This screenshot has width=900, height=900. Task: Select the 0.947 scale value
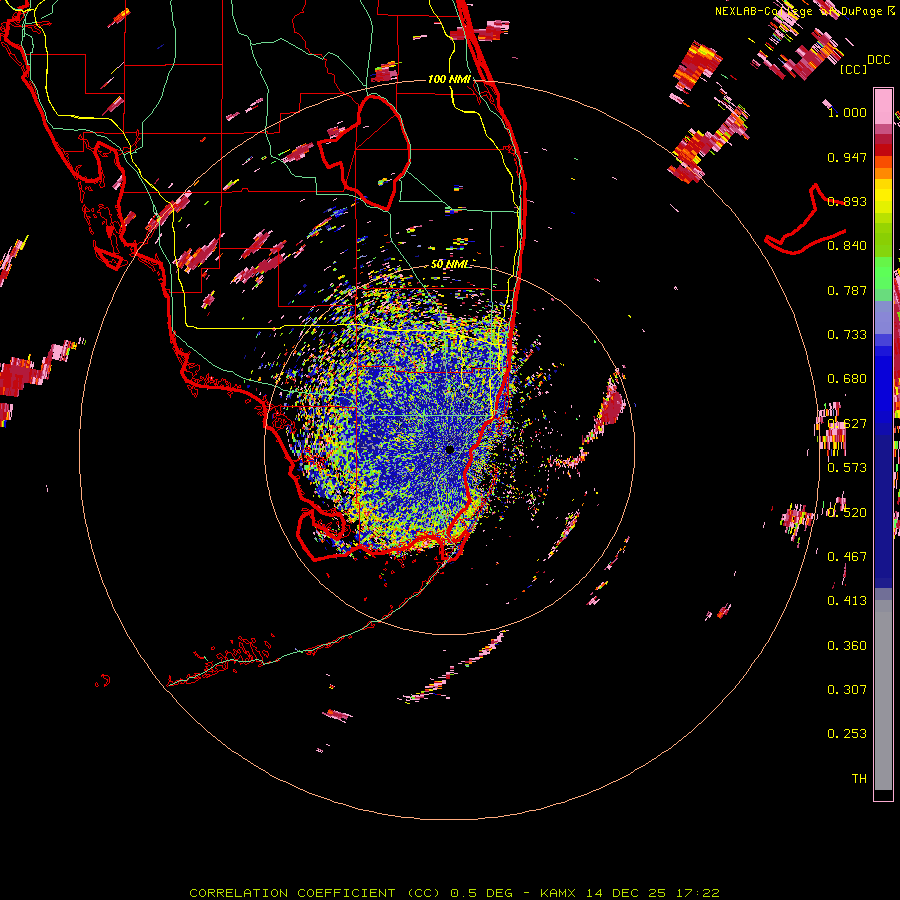[x=847, y=157]
